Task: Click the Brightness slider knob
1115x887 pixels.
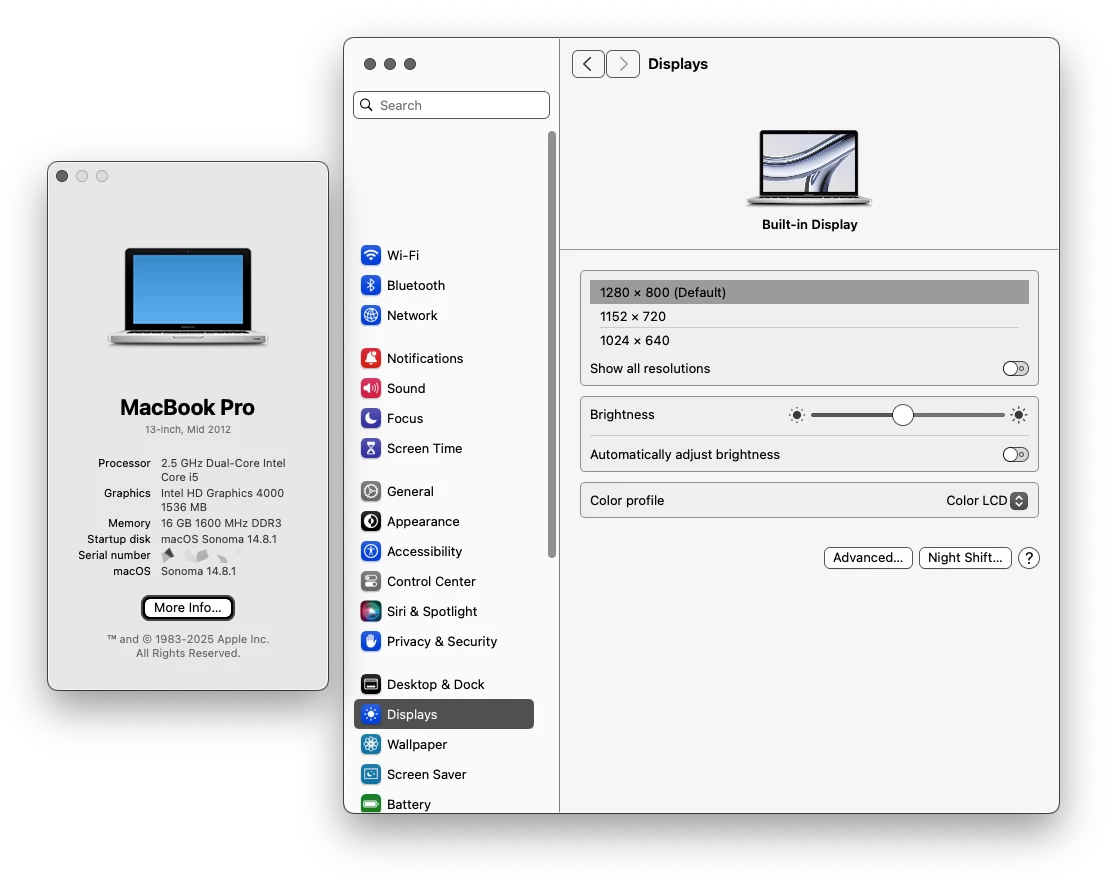Action: pos(902,415)
